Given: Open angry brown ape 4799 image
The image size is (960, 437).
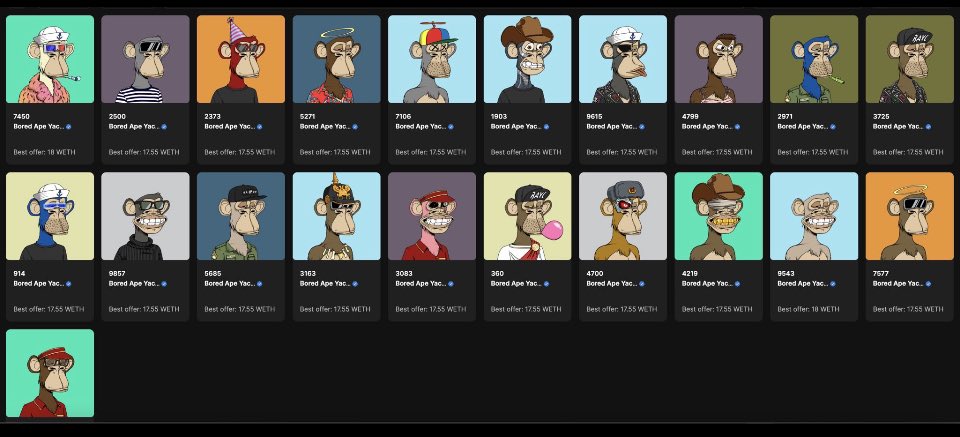Looking at the screenshot, I should point(719,59).
